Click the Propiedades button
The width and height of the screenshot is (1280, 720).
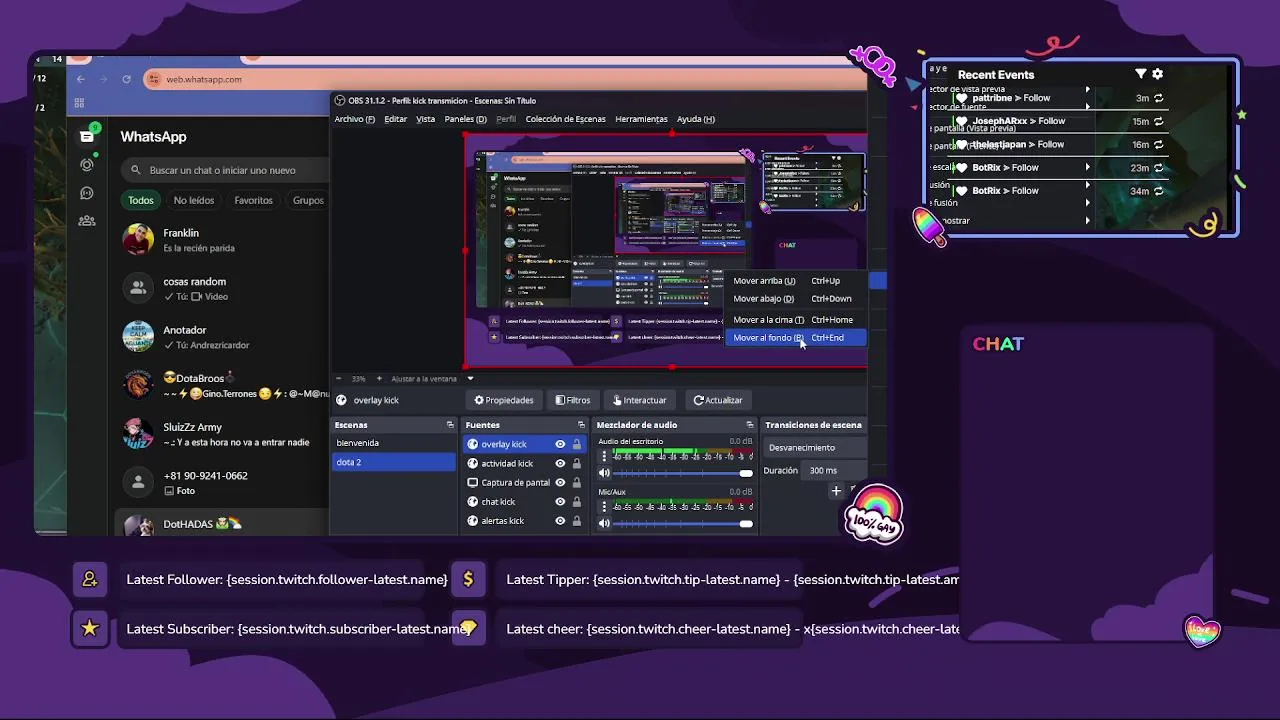click(x=504, y=400)
